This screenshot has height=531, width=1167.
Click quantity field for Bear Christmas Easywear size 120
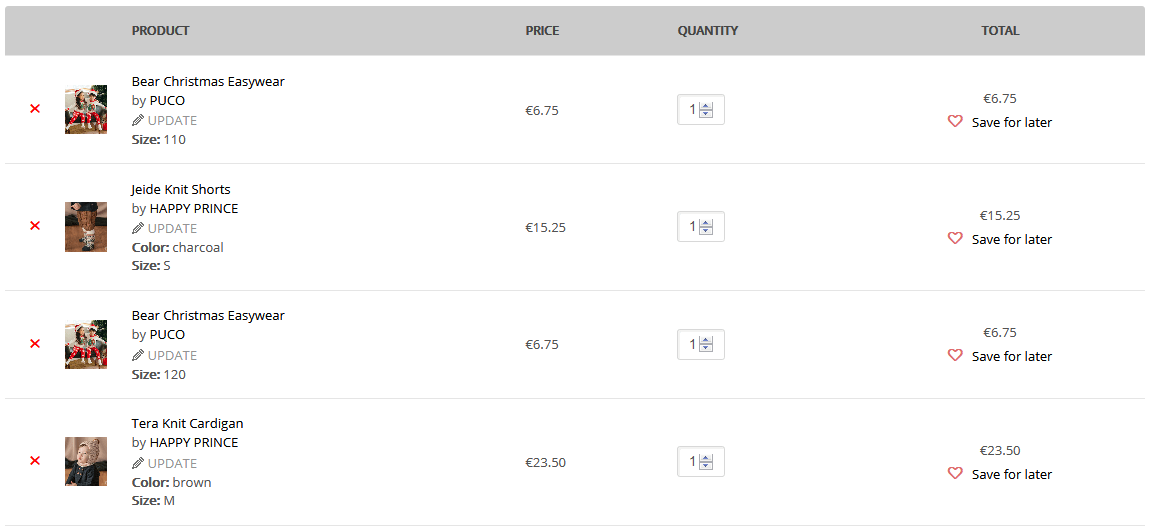(700, 344)
